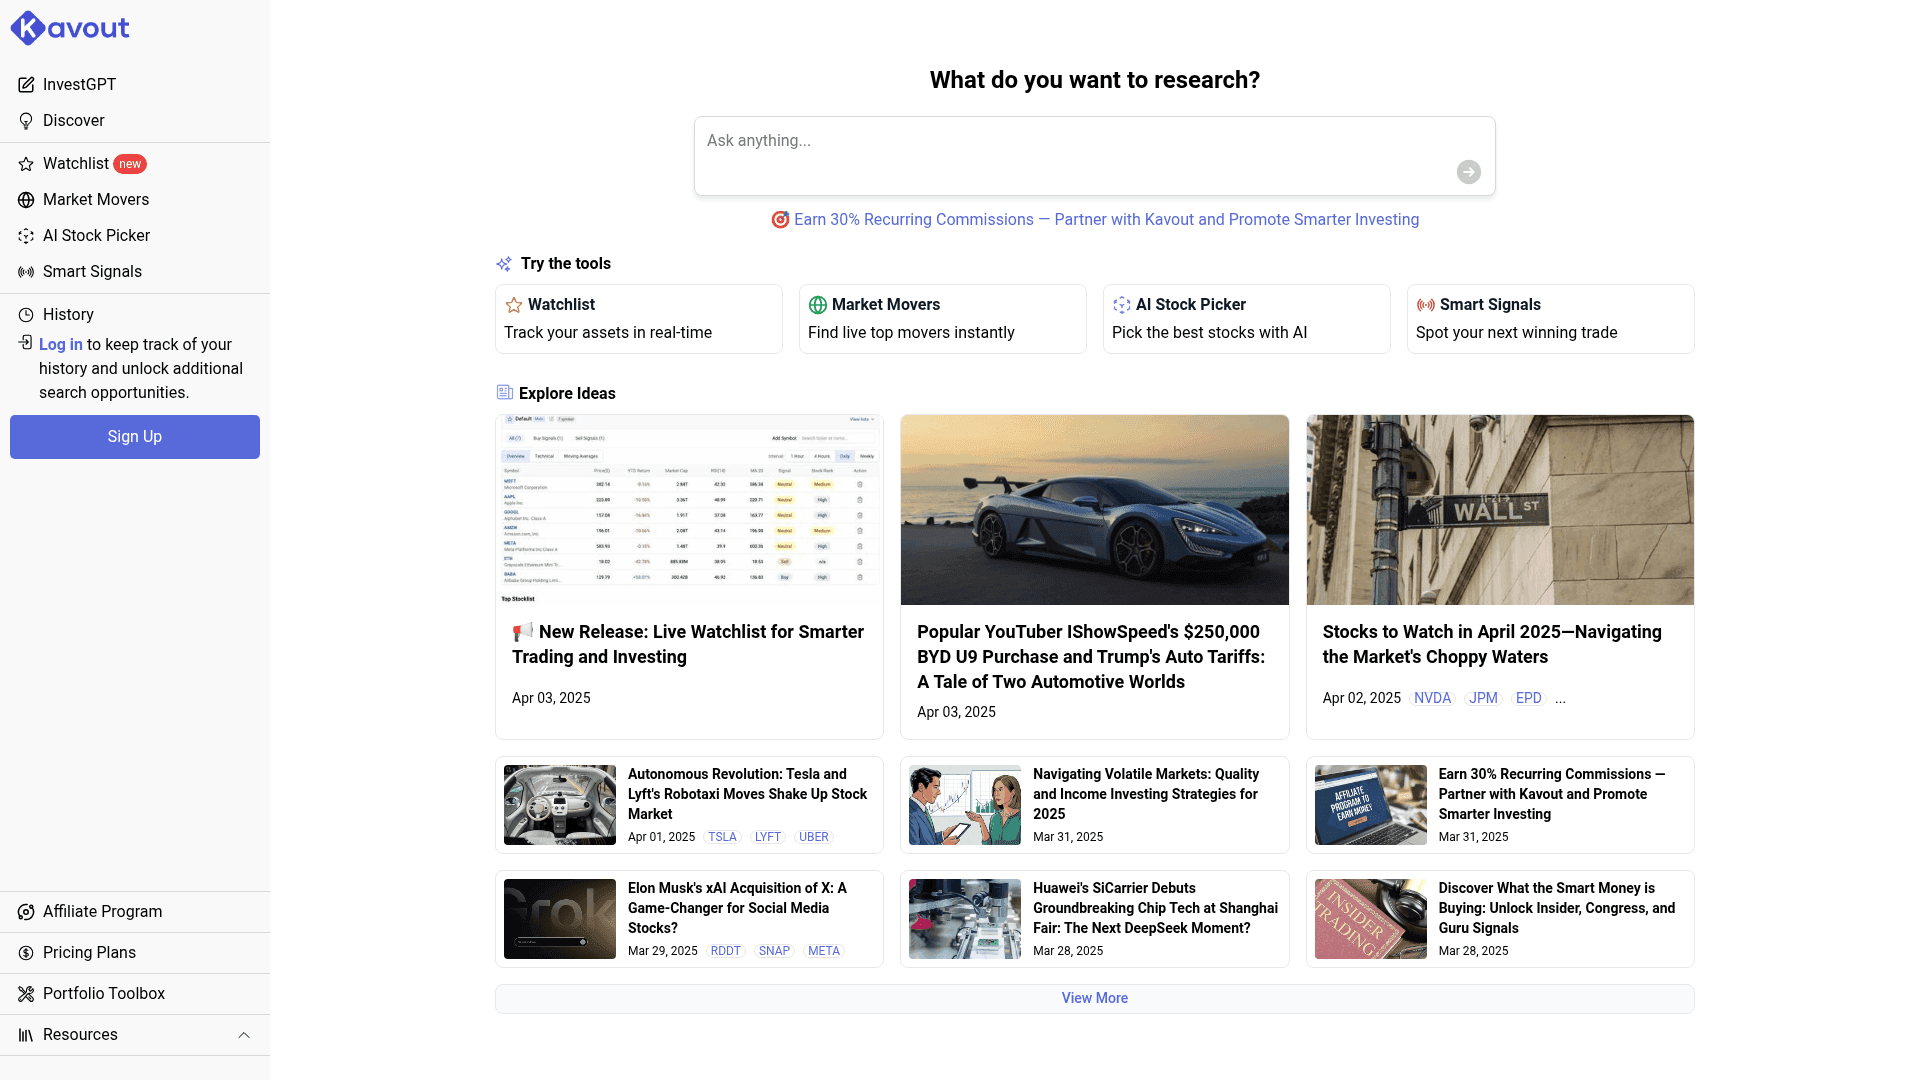The image size is (1920, 1080).
Task: Click the Affiliate Program icon
Action: [x=26, y=912]
